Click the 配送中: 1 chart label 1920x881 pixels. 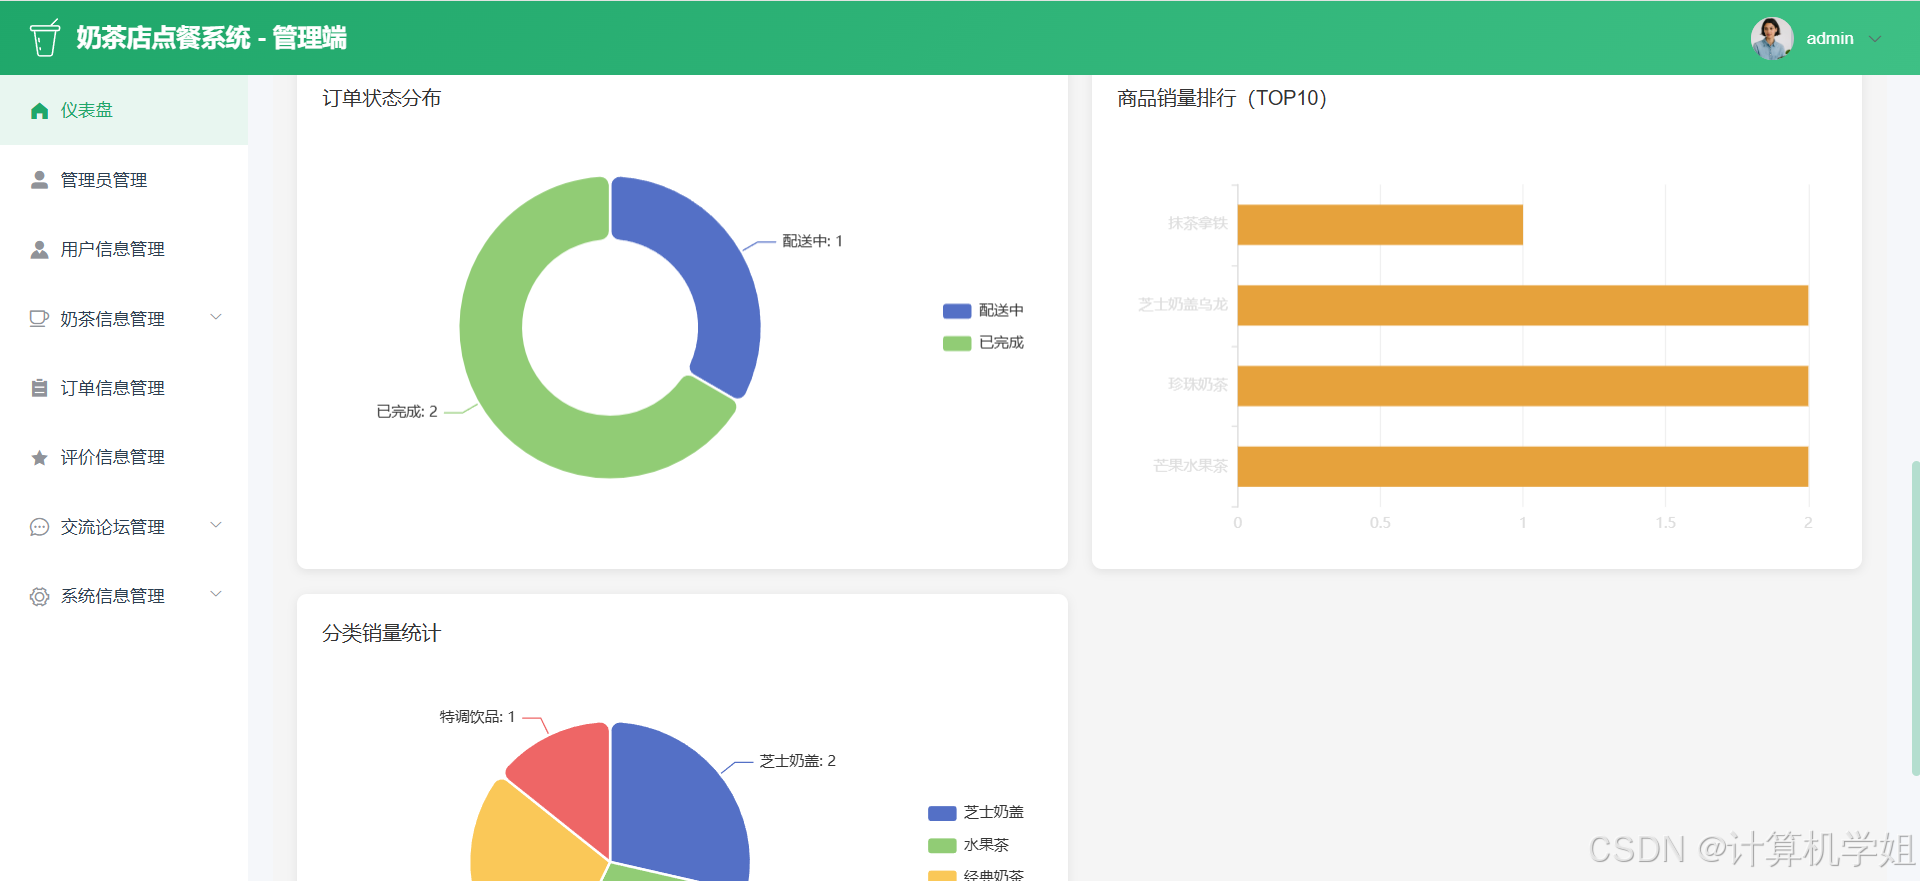[x=812, y=241]
